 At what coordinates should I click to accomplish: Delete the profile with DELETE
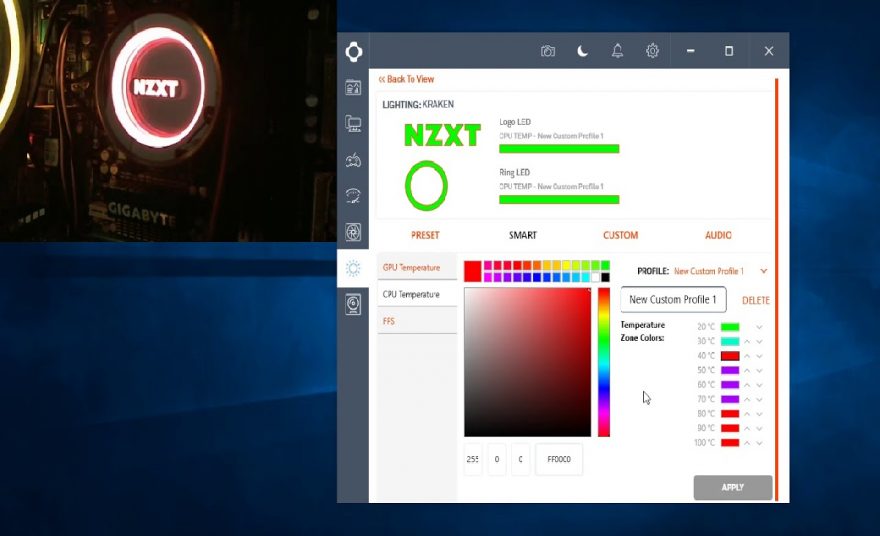coord(755,300)
